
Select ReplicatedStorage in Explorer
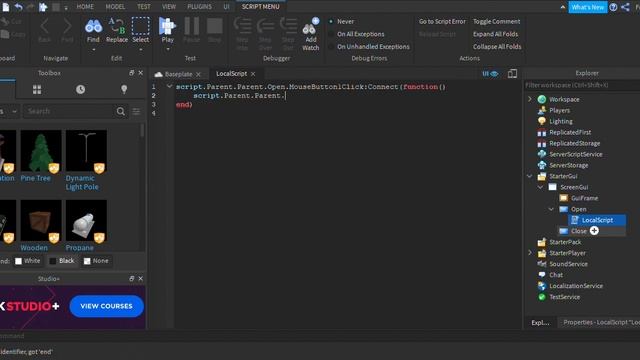coord(575,143)
